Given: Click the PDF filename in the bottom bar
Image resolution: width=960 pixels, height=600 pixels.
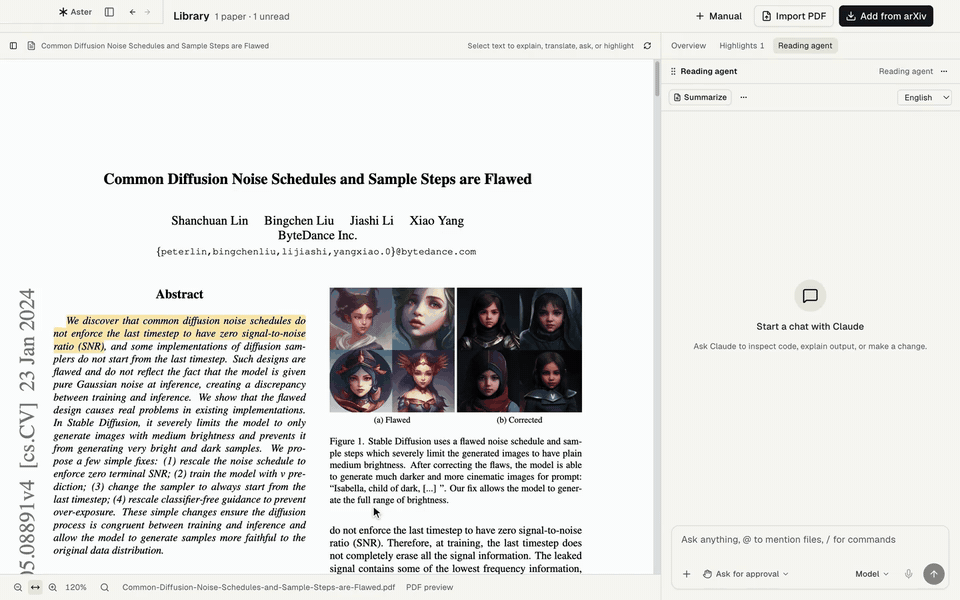Looking at the screenshot, I should (258, 587).
